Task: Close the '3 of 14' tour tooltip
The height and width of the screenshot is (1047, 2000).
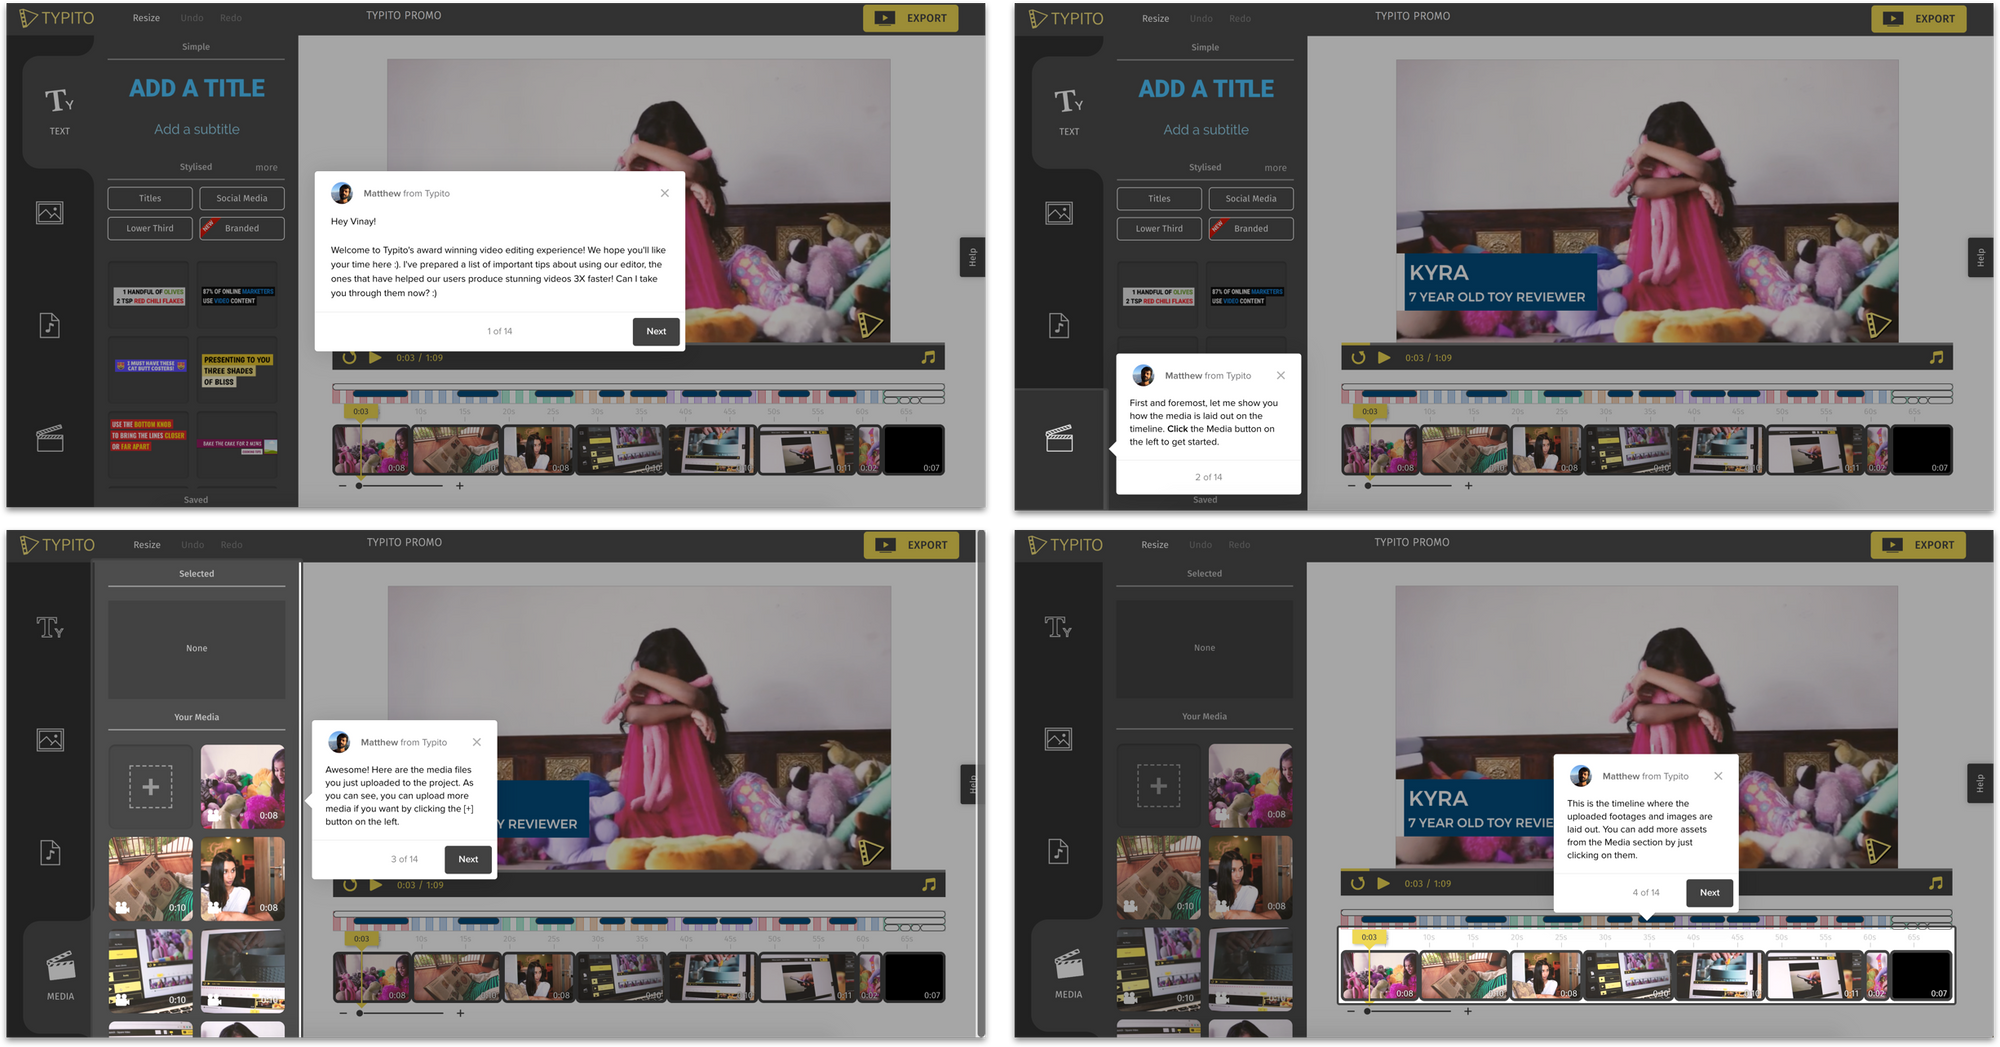Action: (477, 742)
